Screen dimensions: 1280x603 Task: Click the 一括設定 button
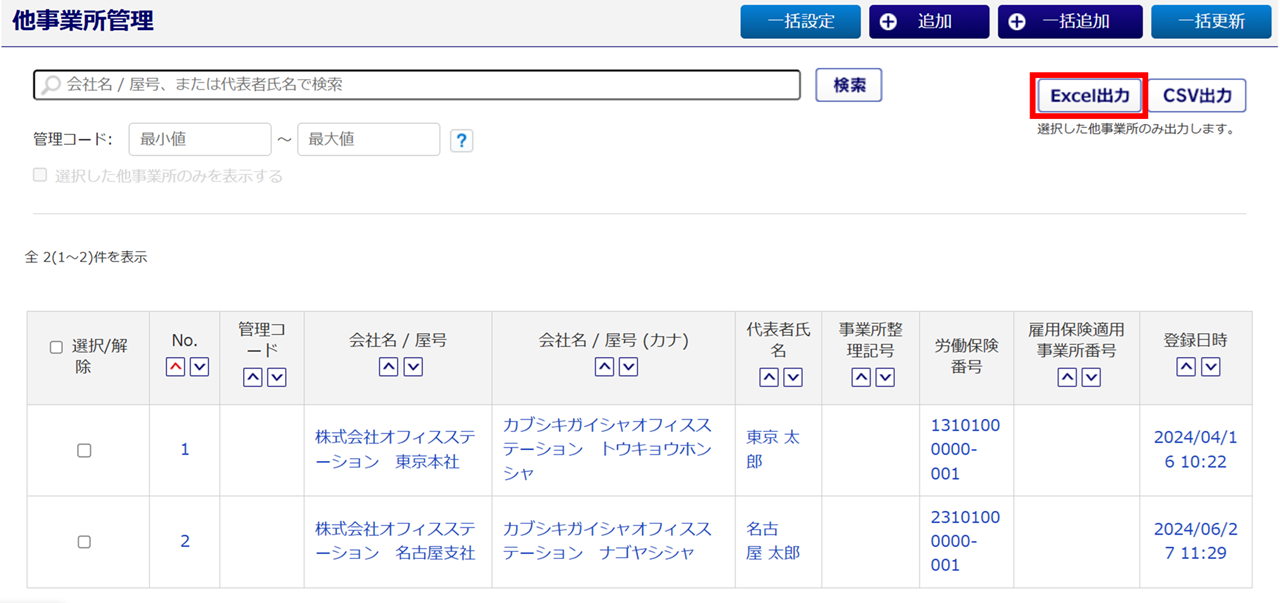[800, 21]
